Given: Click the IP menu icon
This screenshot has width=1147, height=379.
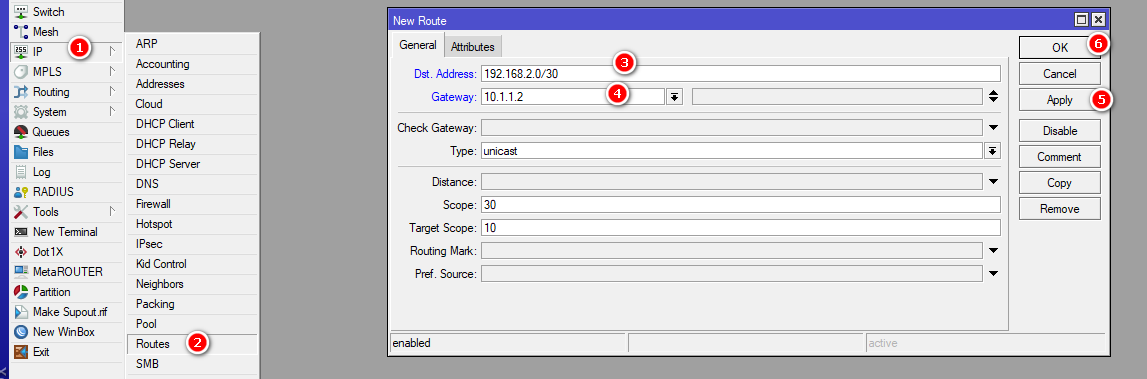Looking at the screenshot, I should (21, 52).
